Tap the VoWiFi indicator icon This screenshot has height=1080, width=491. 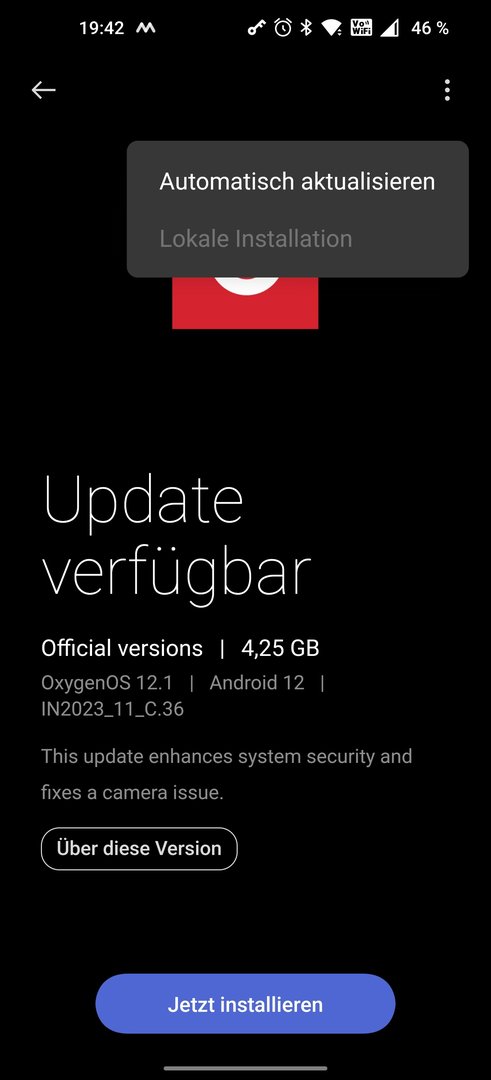[x=361, y=28]
